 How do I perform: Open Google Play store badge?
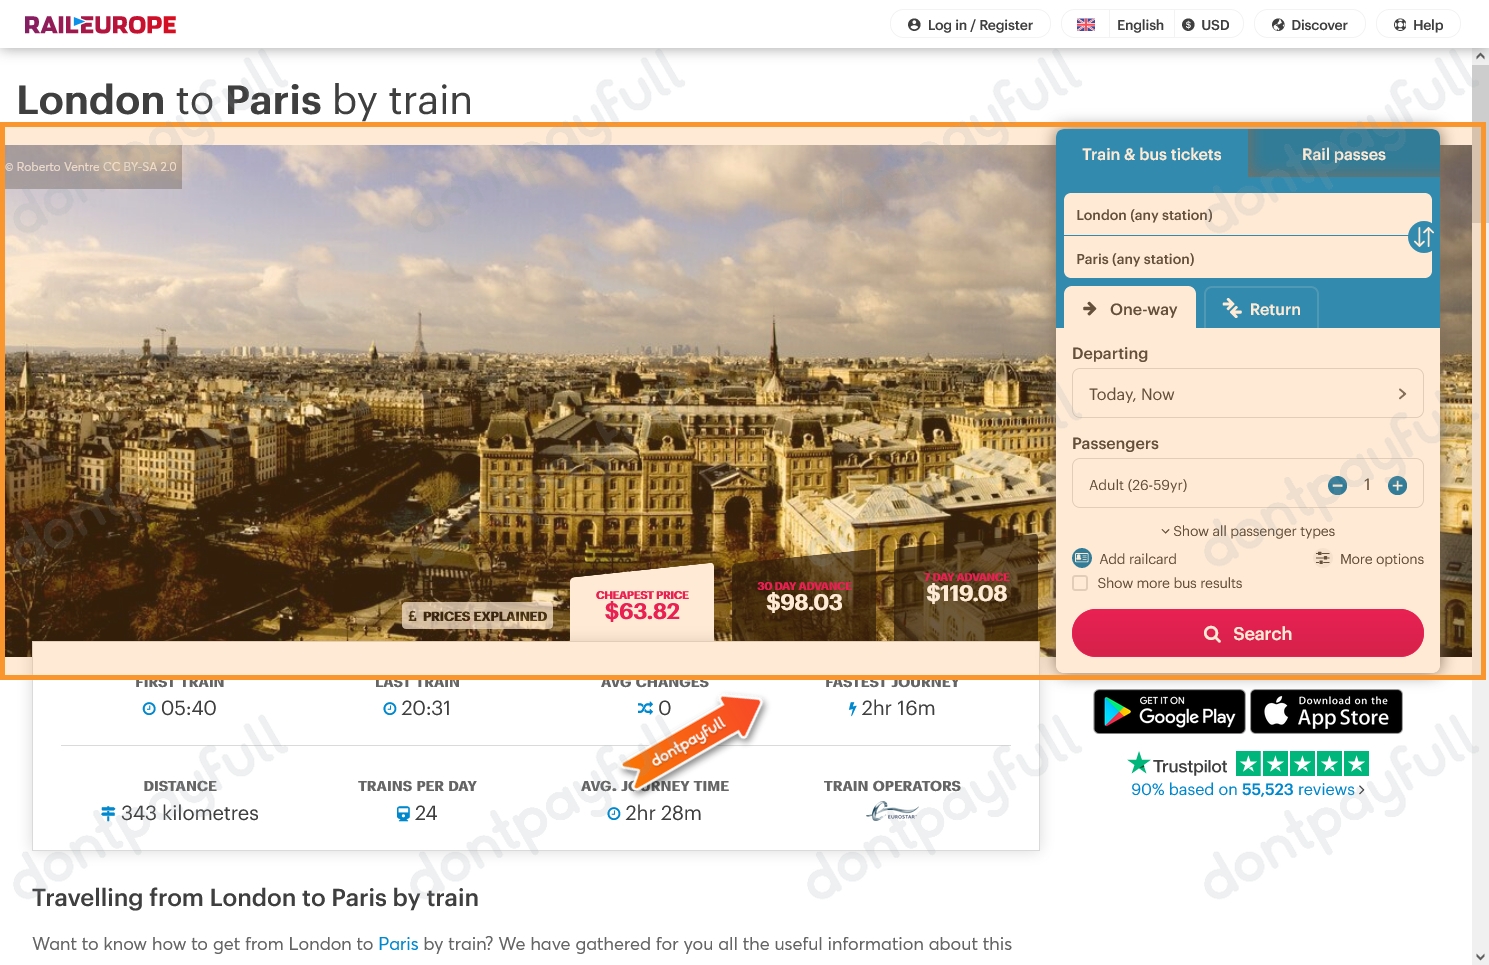pyautogui.click(x=1169, y=711)
